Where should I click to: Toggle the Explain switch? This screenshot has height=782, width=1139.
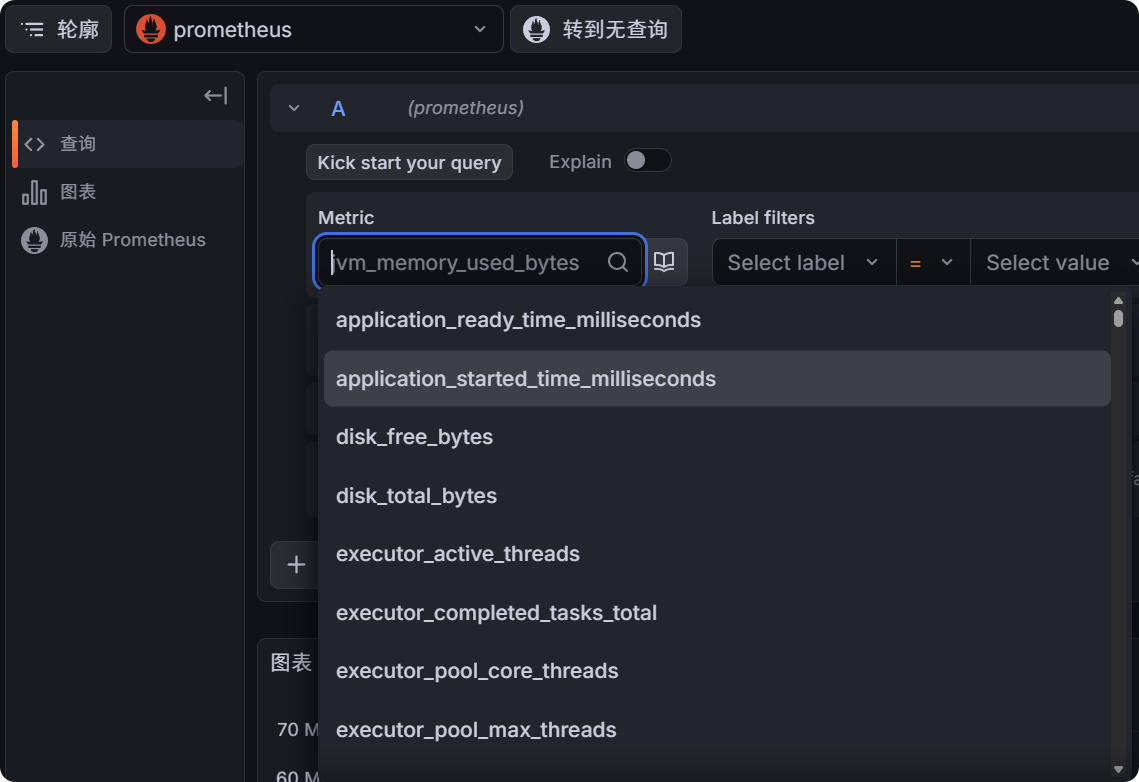click(647, 161)
